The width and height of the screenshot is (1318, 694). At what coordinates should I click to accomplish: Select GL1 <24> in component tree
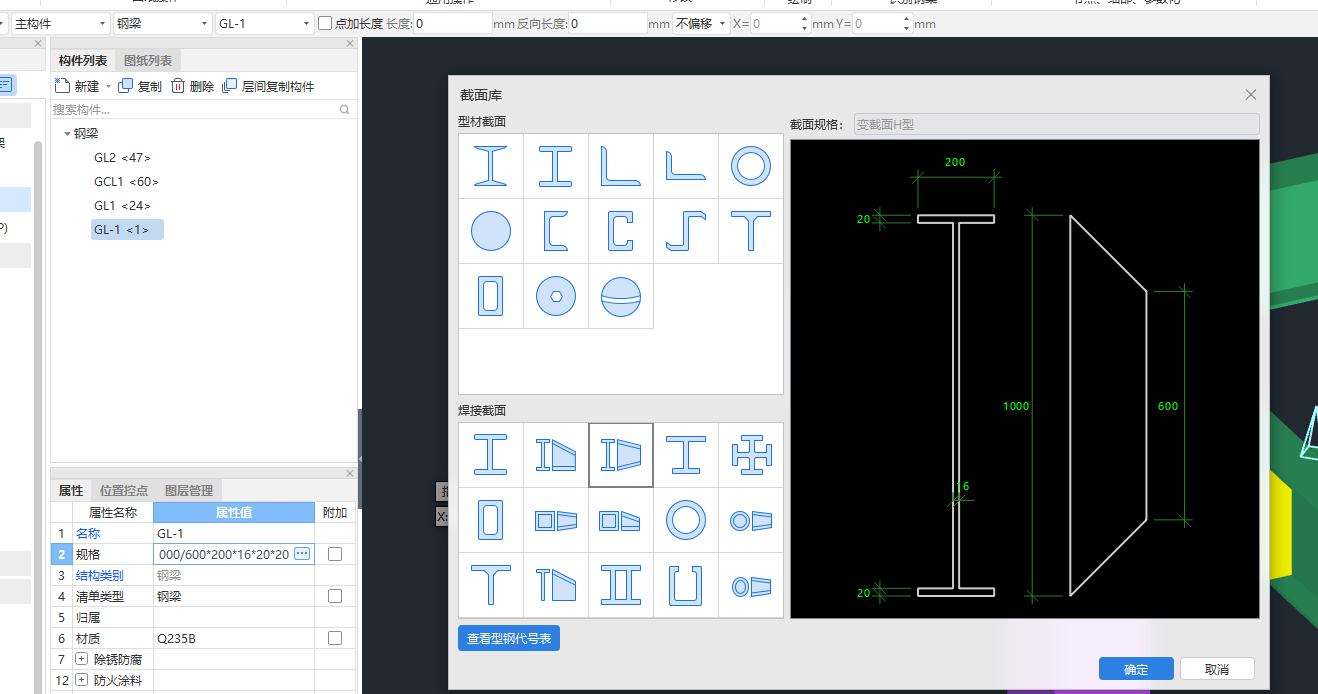coord(122,206)
